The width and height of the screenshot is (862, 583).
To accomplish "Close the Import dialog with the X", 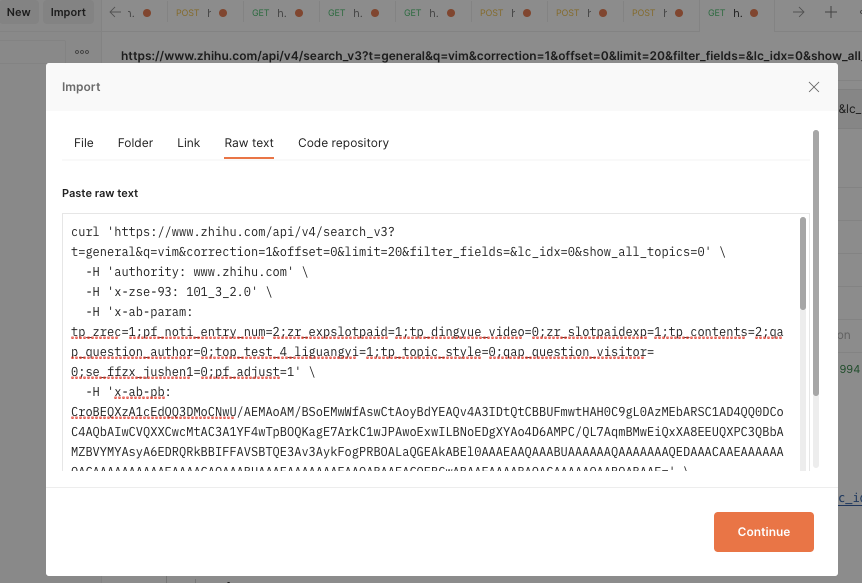I will [x=814, y=87].
